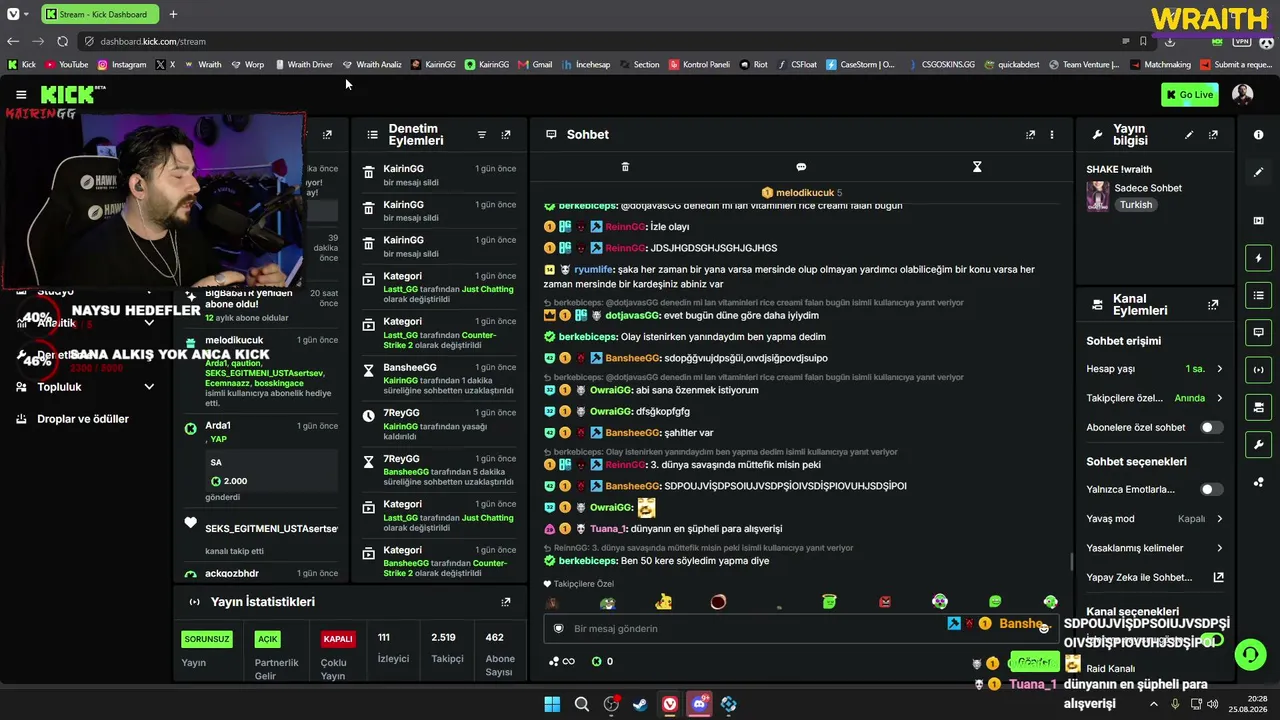Open the CSFloat bookmark
The height and width of the screenshot is (720, 1280).
(796, 65)
